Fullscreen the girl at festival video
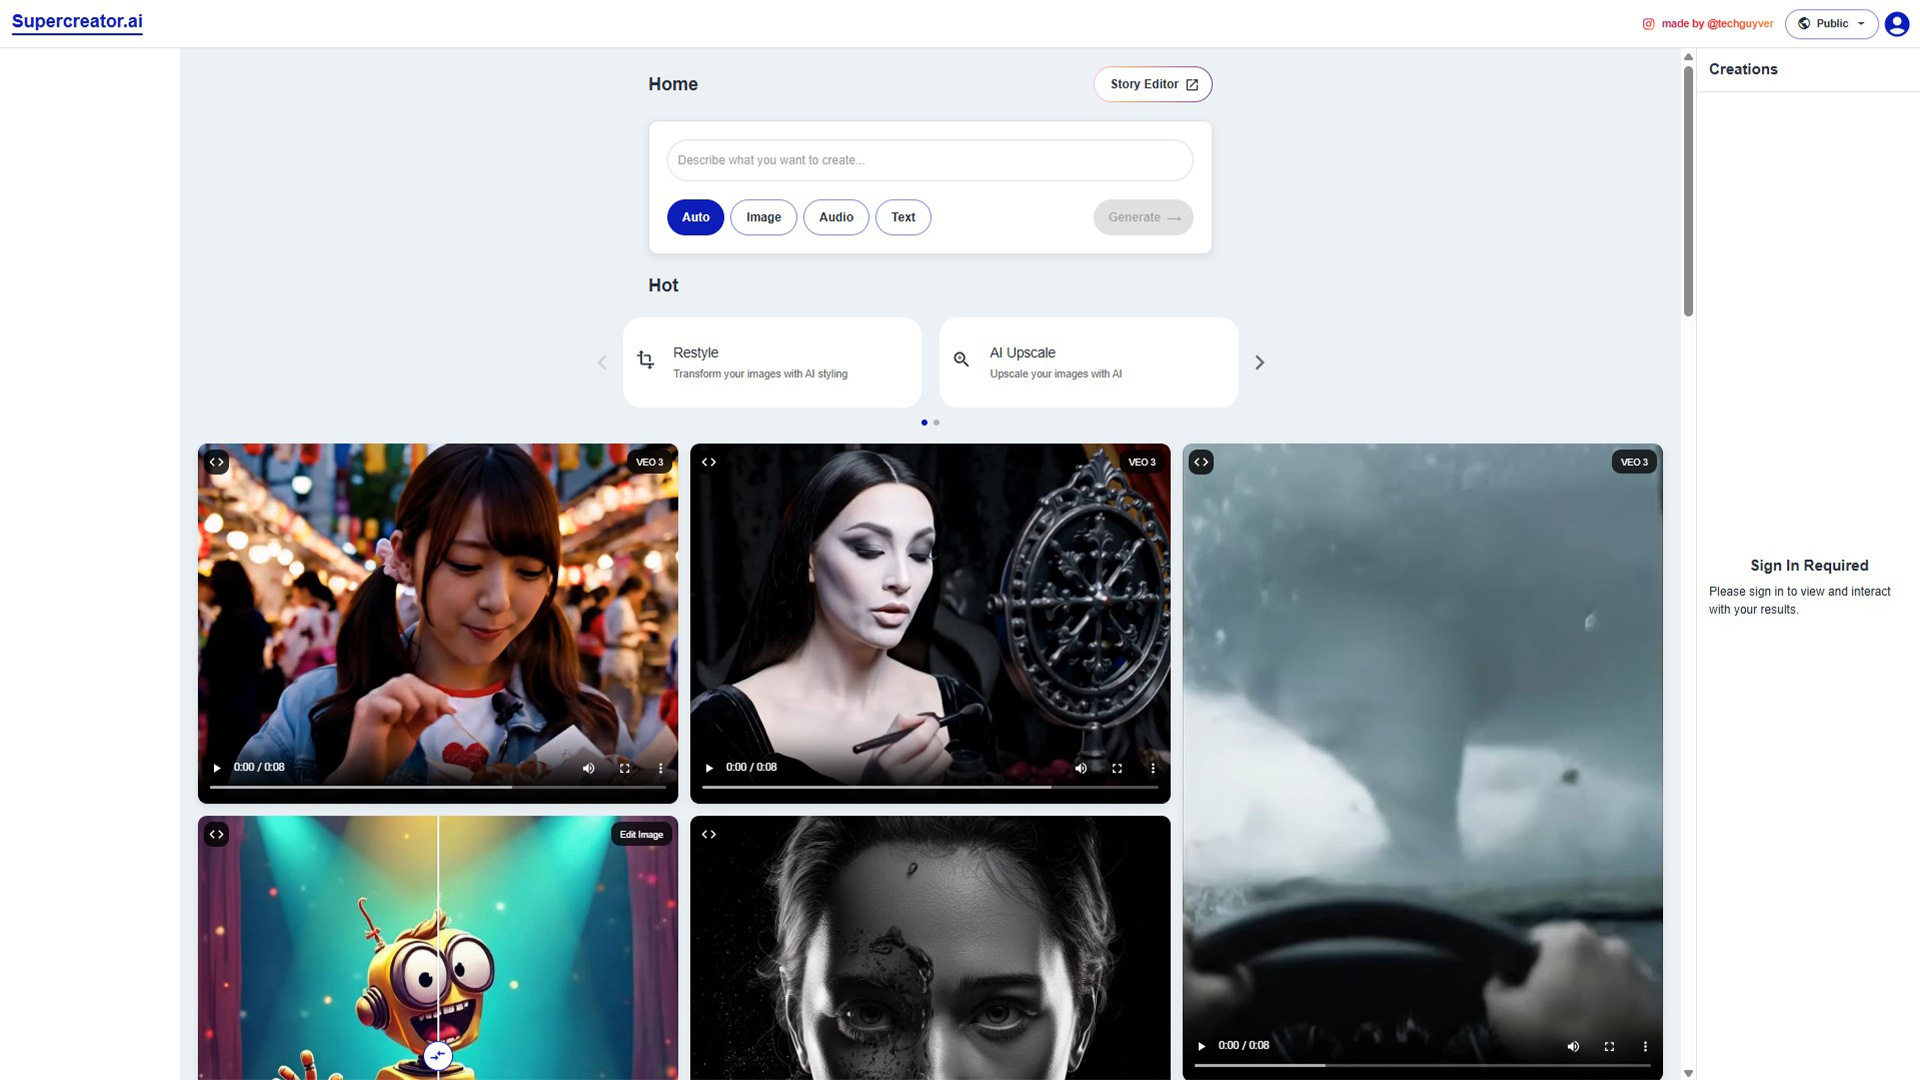 624,768
